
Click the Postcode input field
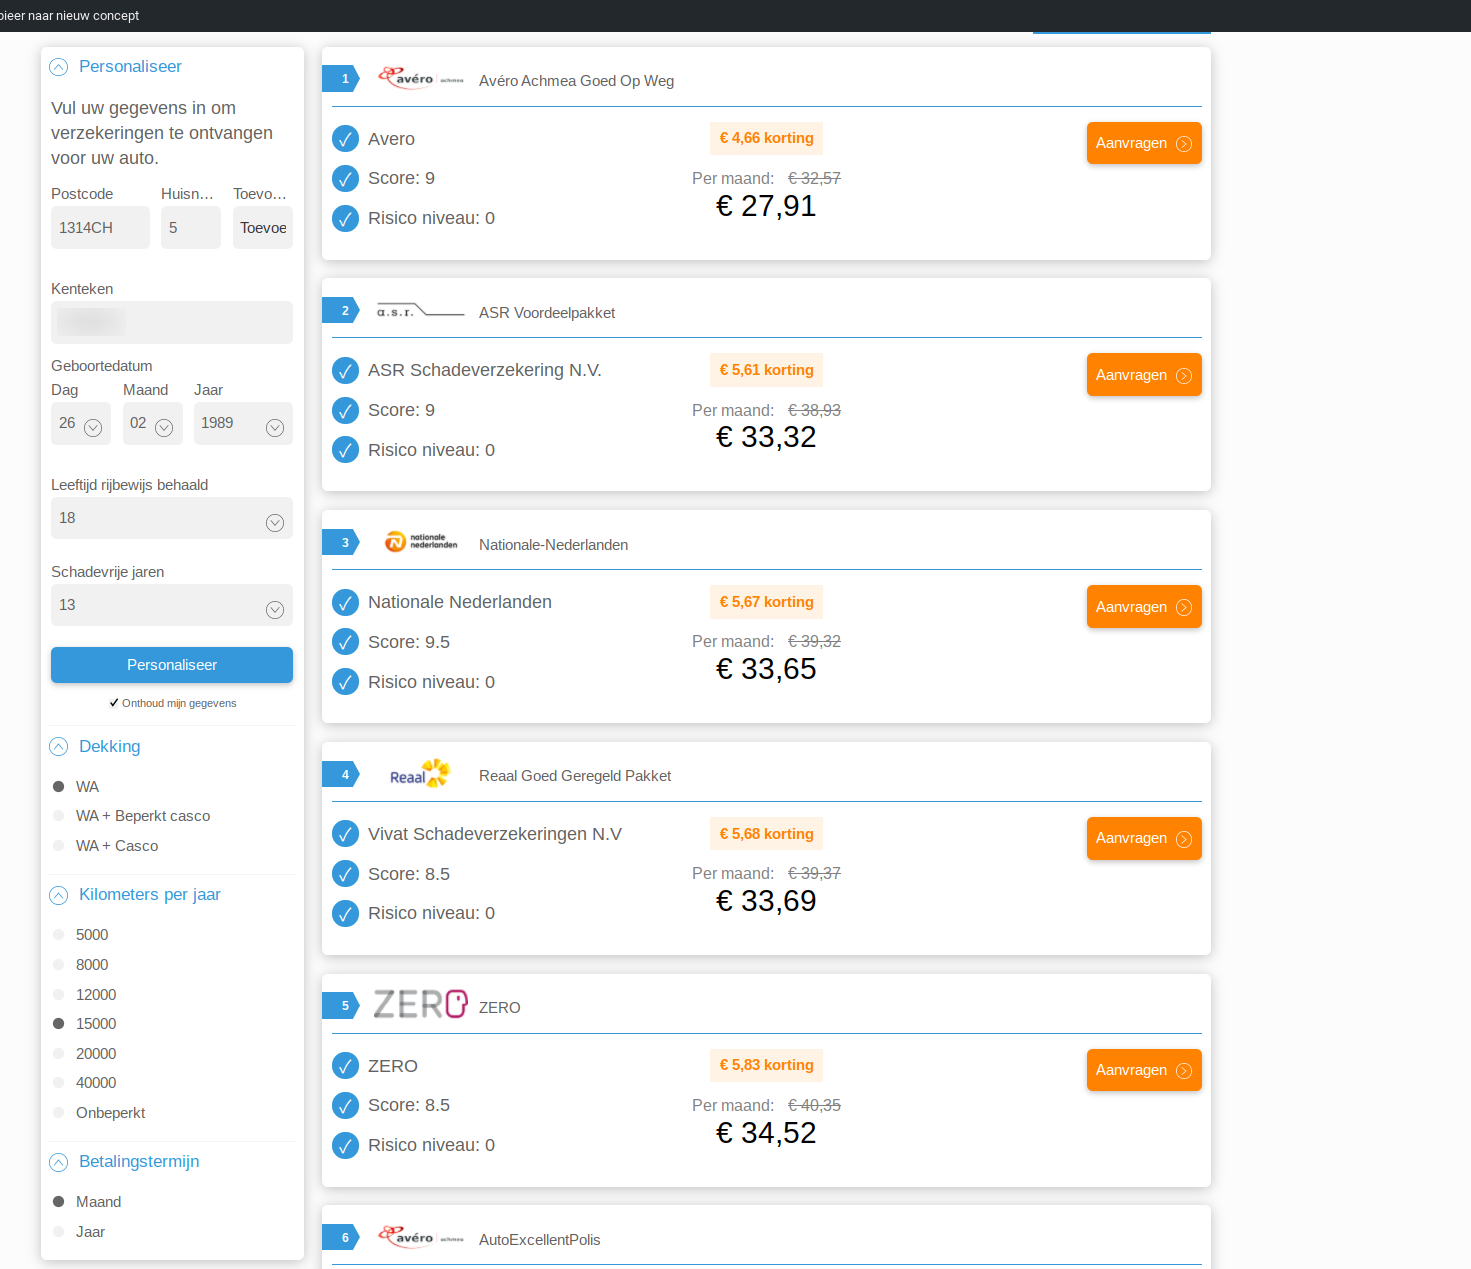pos(100,228)
